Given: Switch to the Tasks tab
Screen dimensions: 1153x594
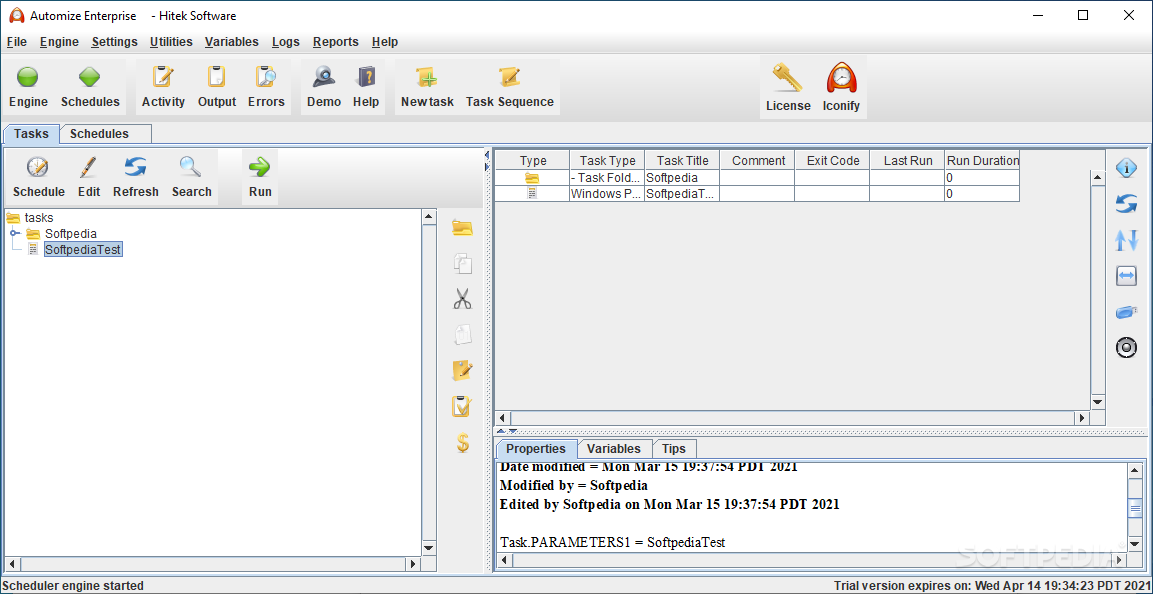Looking at the screenshot, I should click(x=32, y=134).
